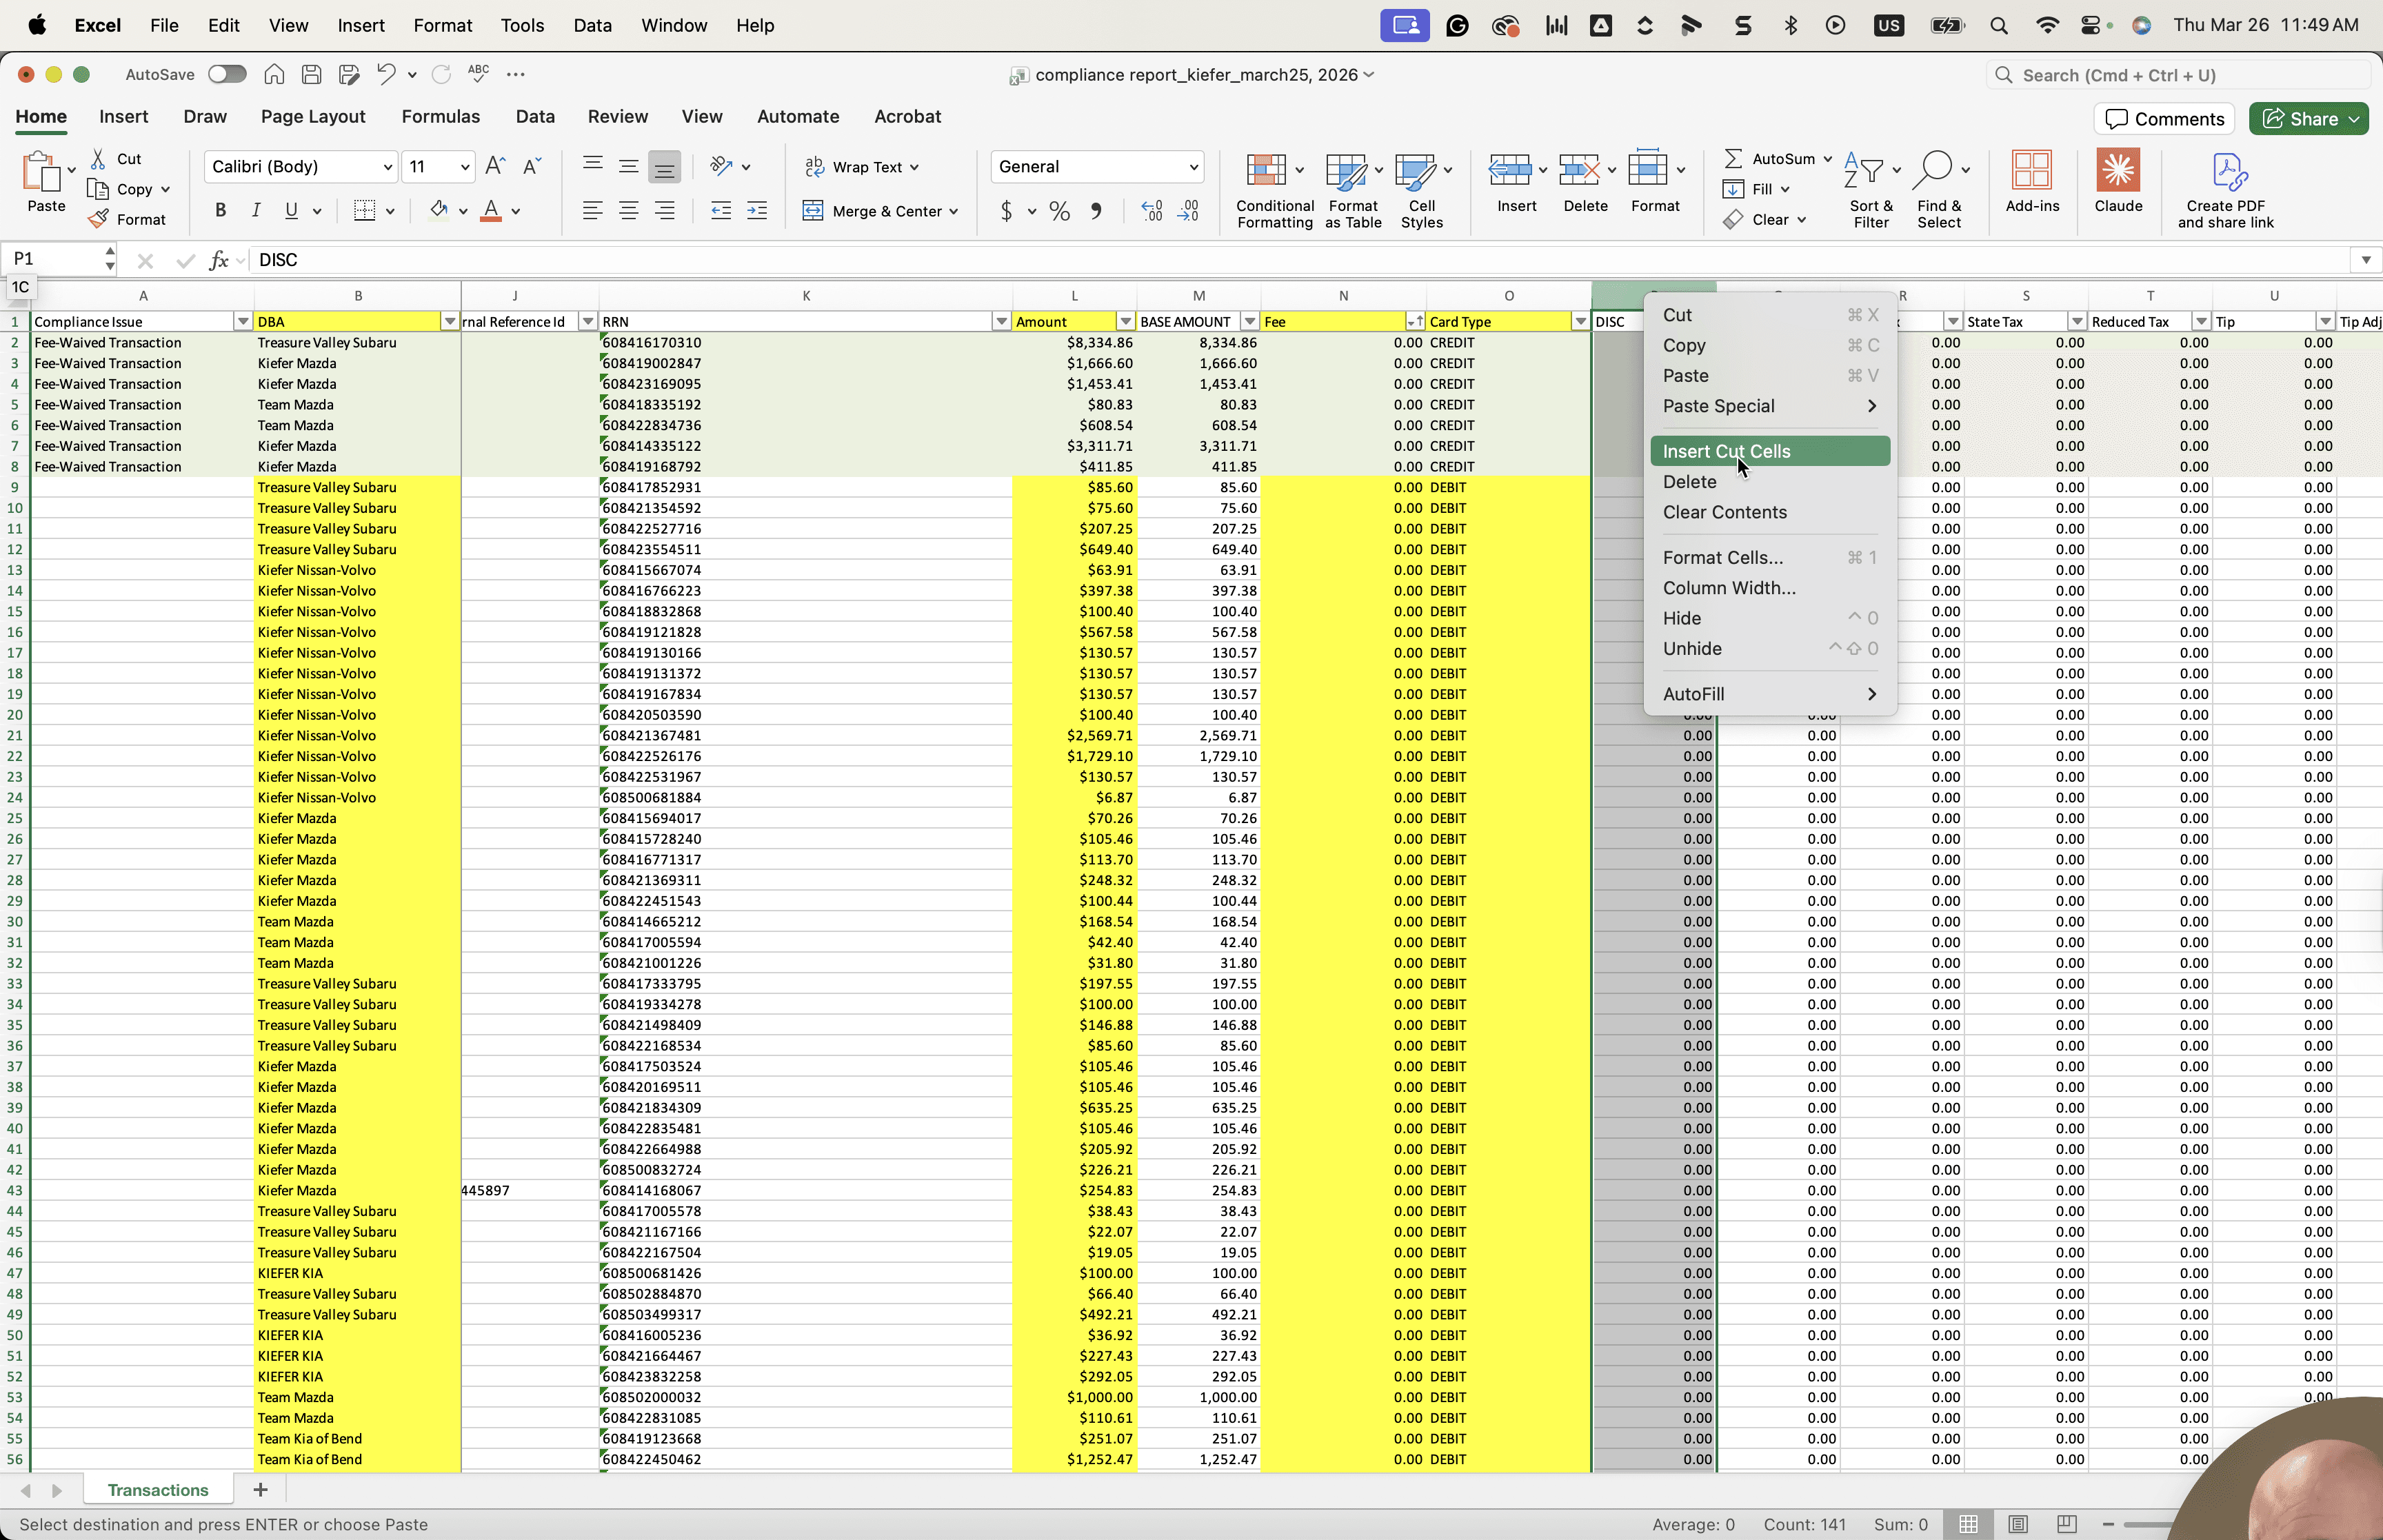Click the fill color bucket
The image size is (2383, 1540).
[x=439, y=210]
